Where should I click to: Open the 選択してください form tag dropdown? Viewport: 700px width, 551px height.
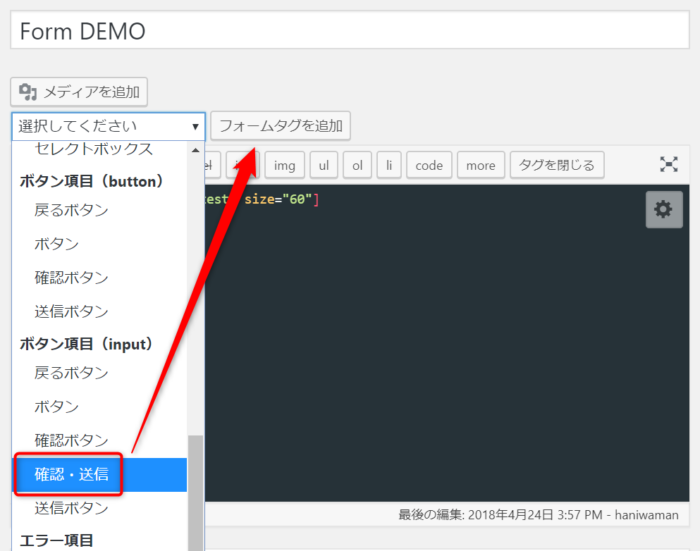click(x=108, y=126)
